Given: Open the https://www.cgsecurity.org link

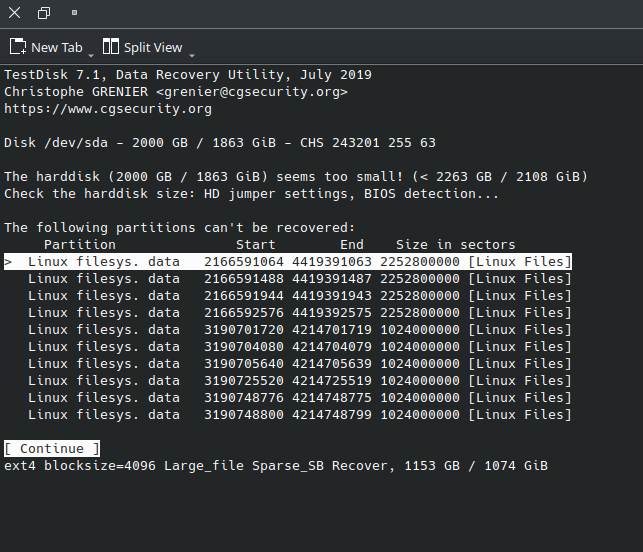Looking at the screenshot, I should (108, 109).
